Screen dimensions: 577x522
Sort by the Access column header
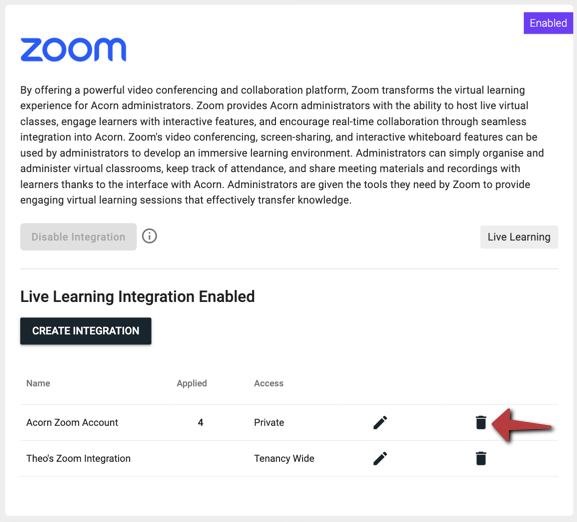point(269,383)
